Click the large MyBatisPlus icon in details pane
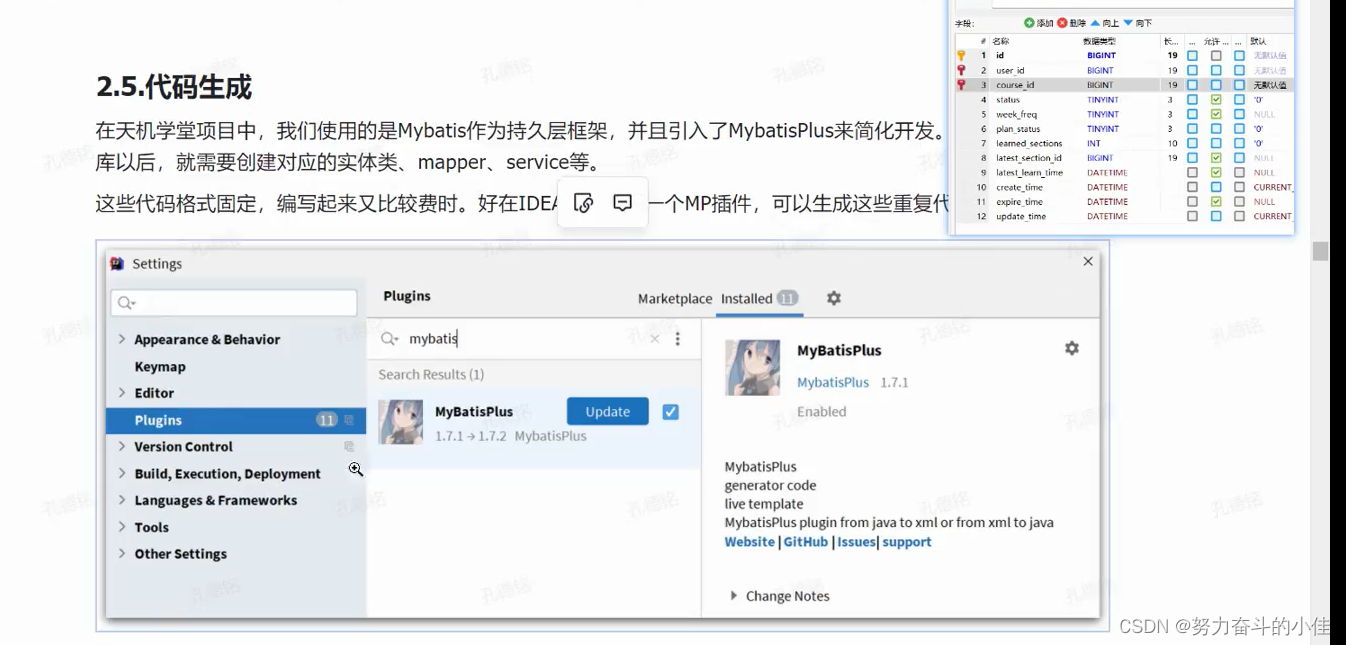This screenshot has width=1346, height=645. pyautogui.click(x=752, y=368)
